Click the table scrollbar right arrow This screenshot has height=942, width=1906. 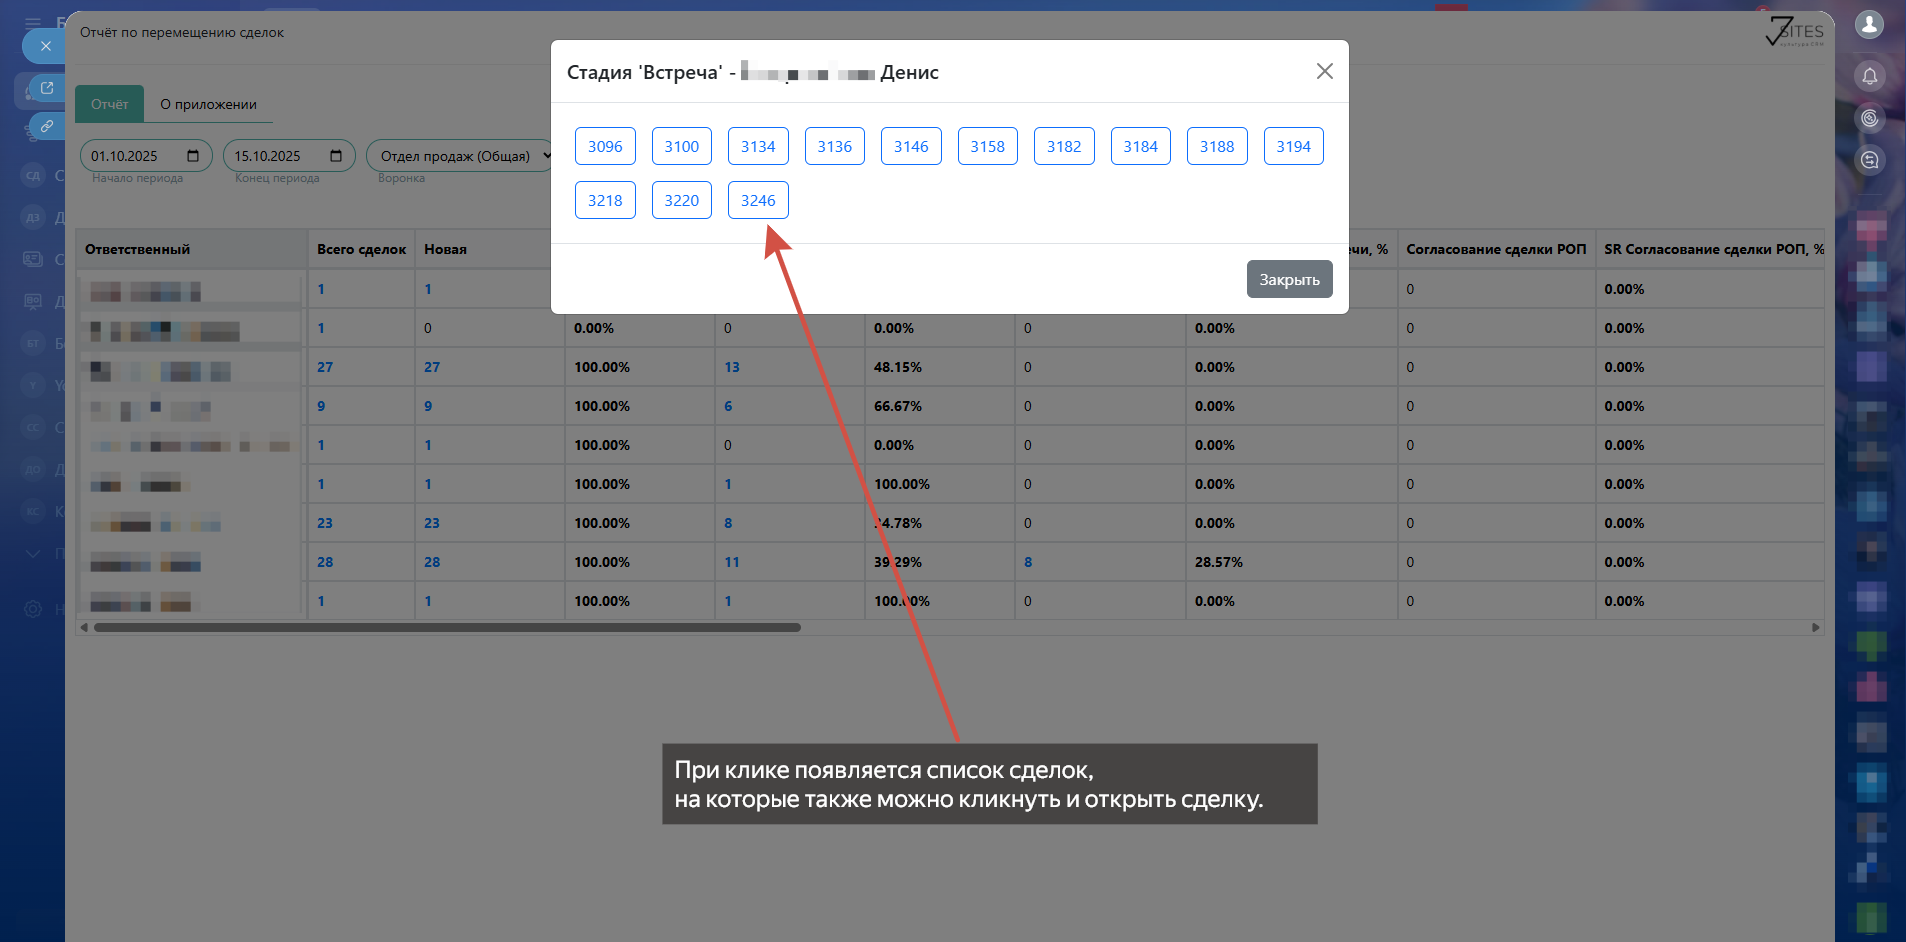point(1816,628)
